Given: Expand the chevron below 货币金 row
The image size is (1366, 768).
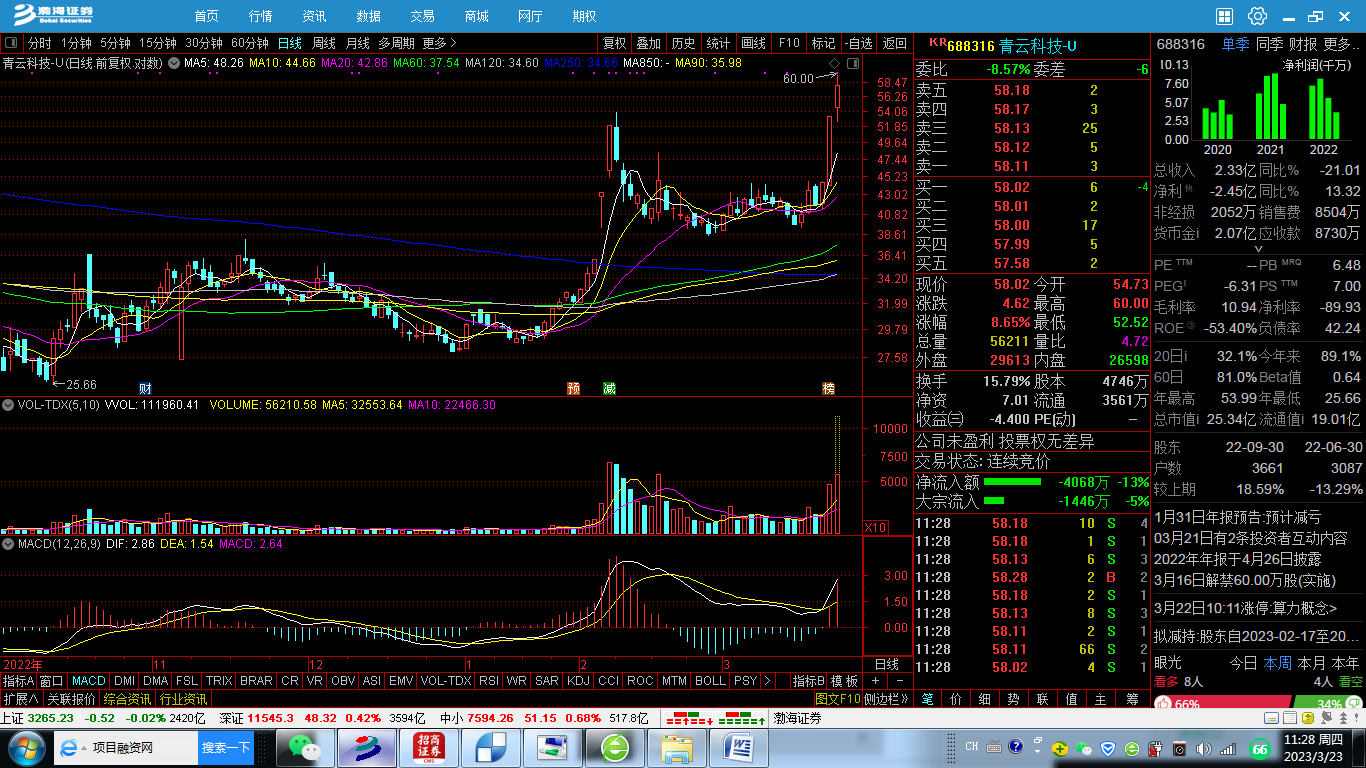Looking at the screenshot, I should [x=1258, y=248].
